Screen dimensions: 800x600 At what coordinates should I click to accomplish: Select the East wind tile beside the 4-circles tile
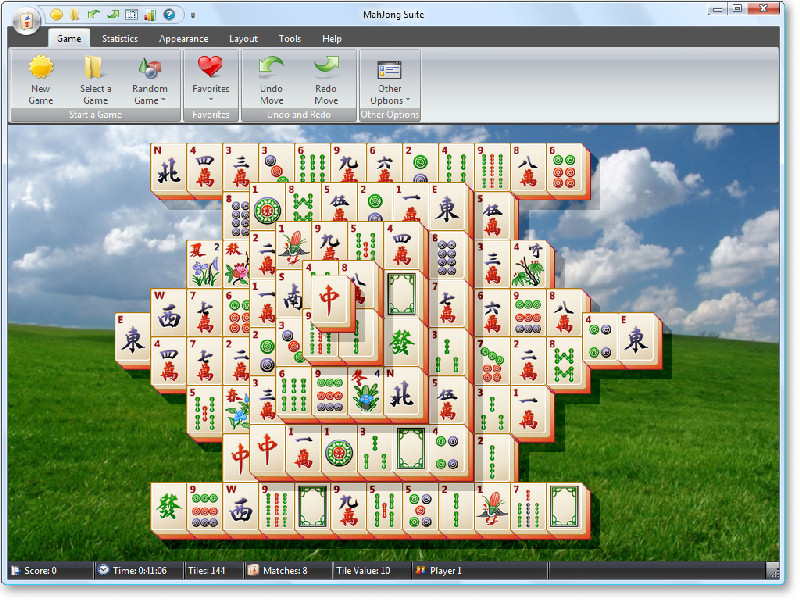coord(637,338)
